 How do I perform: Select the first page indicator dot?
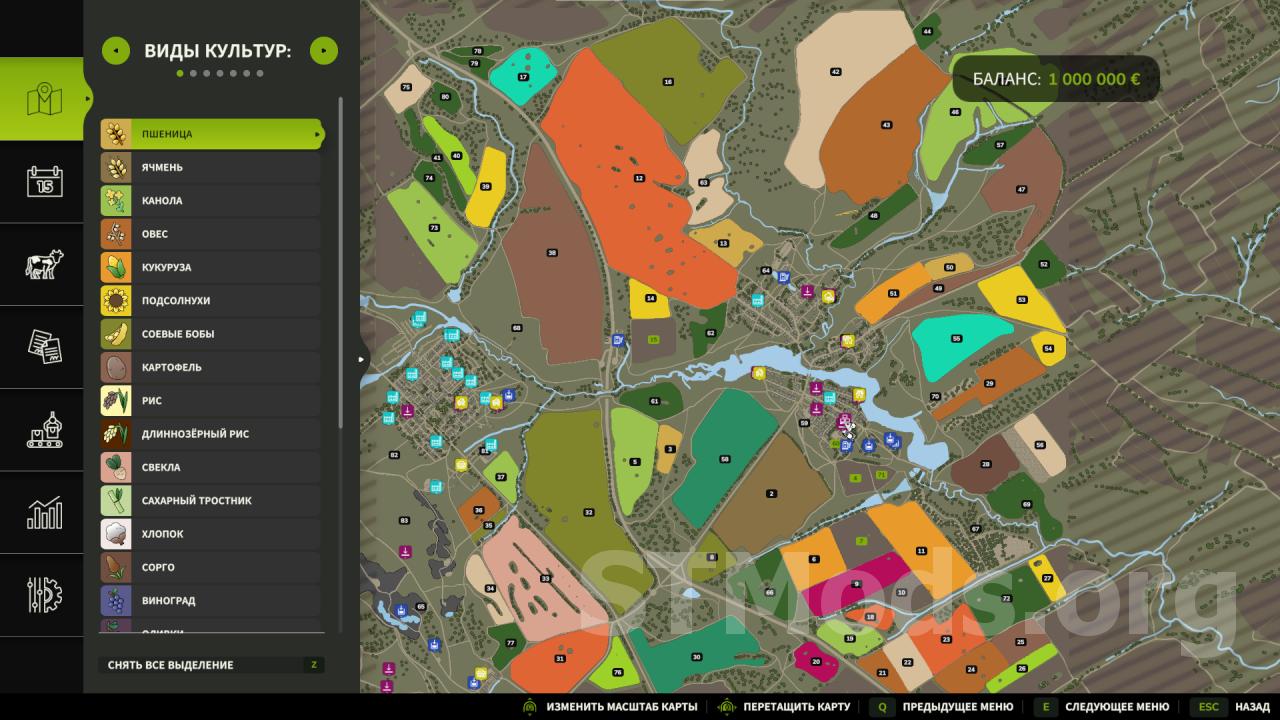coord(181,73)
